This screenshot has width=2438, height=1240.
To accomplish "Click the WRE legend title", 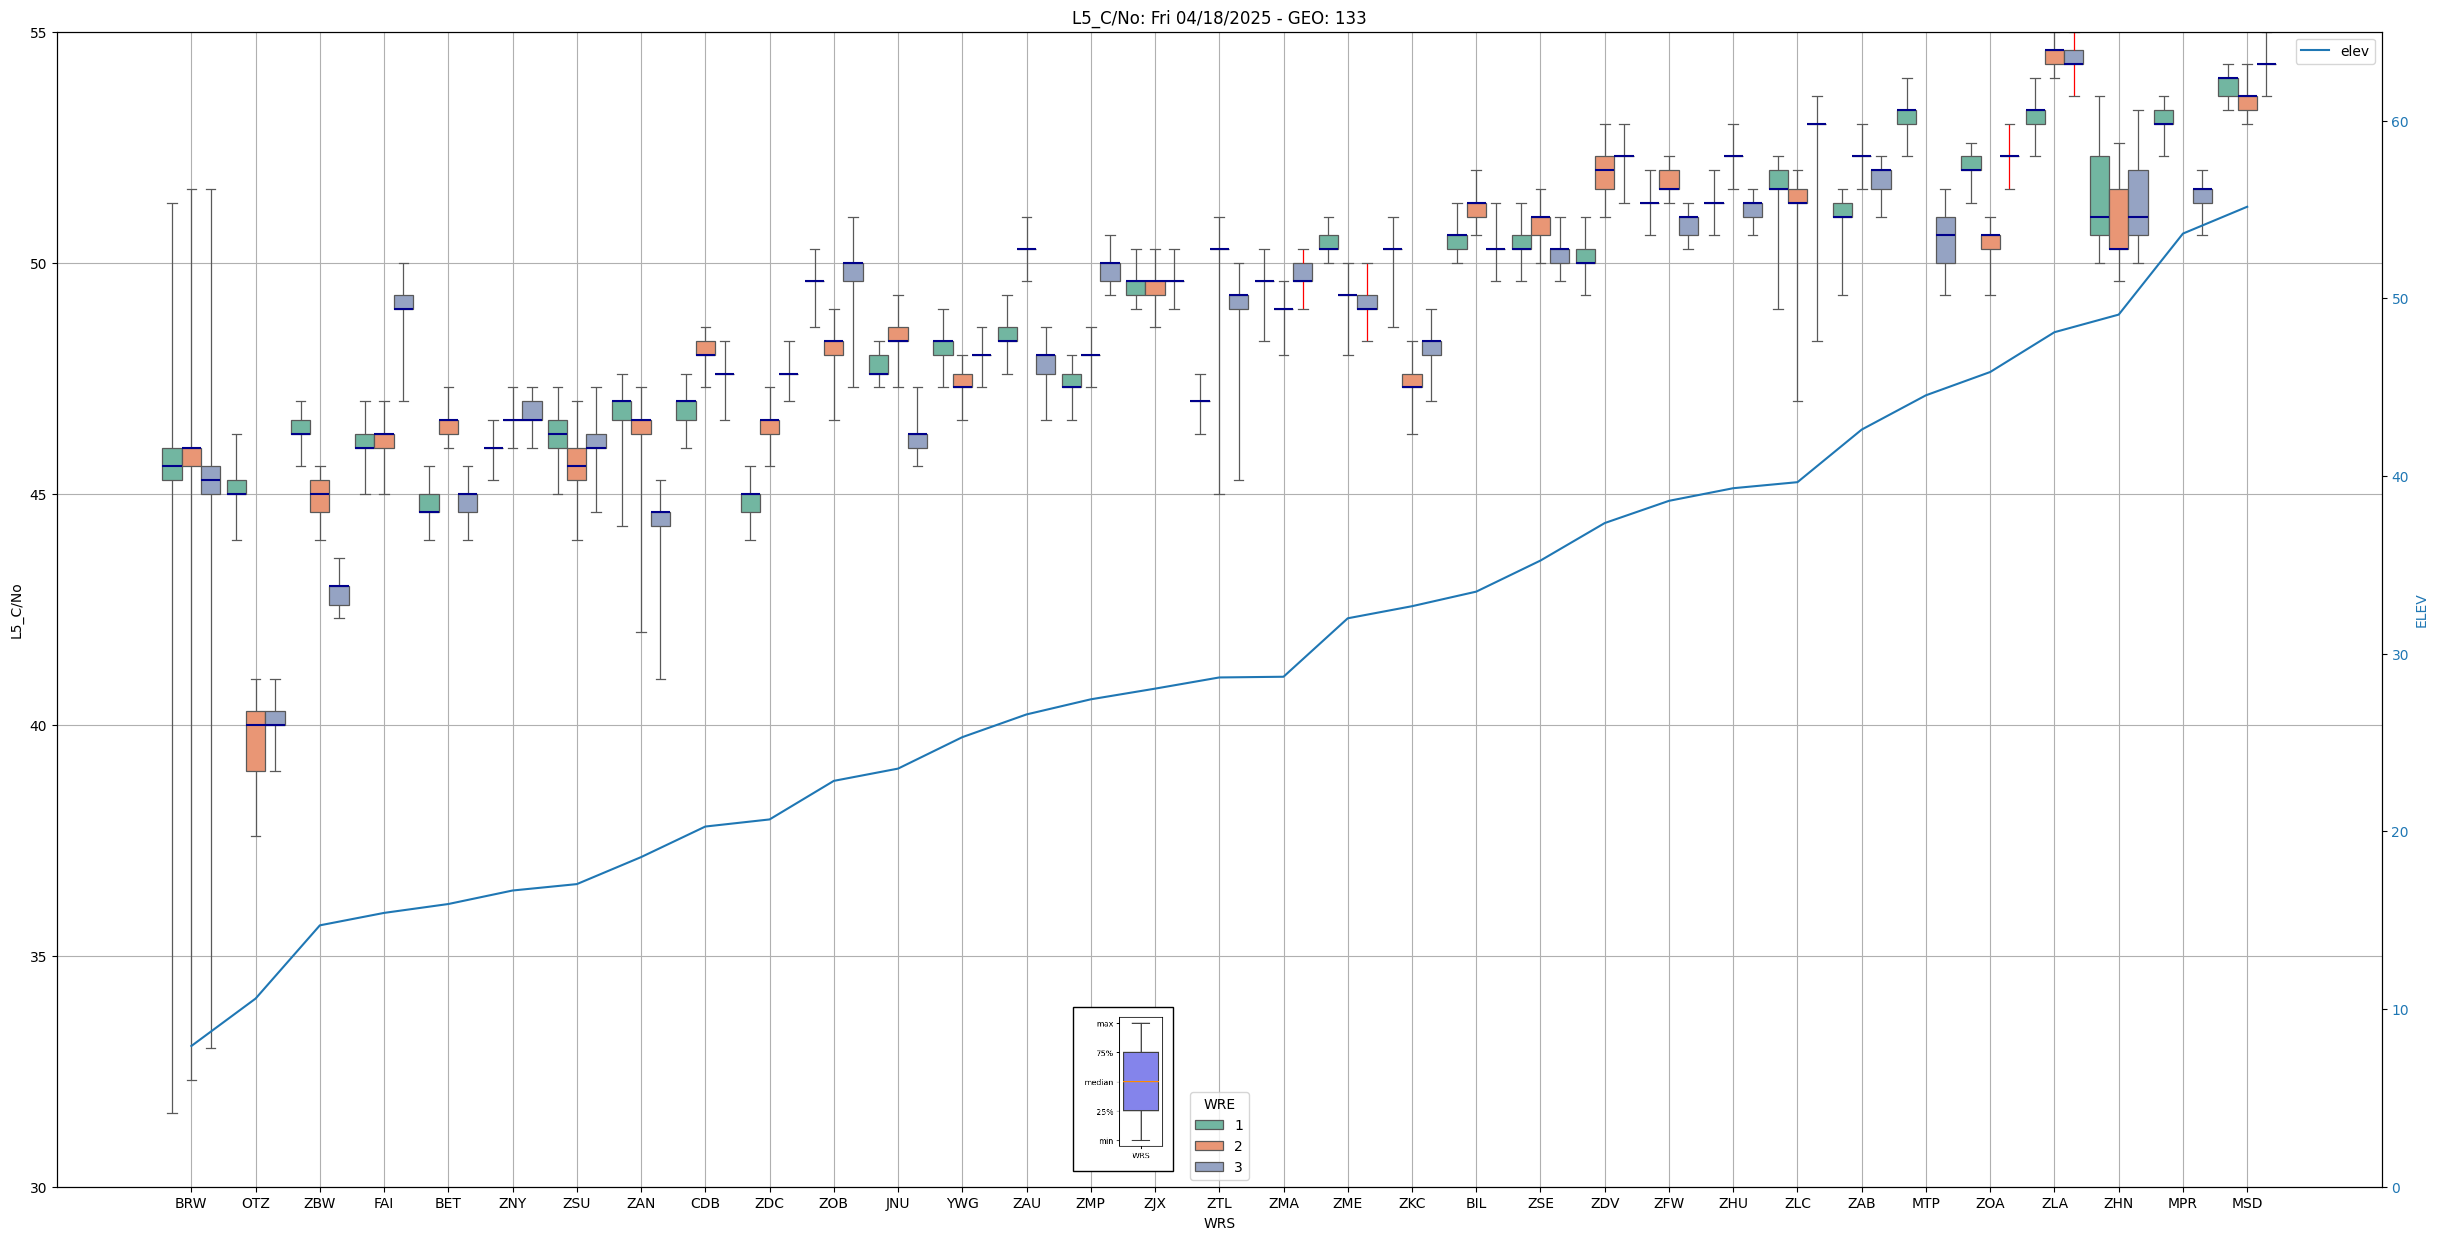I will click(x=1218, y=1104).
